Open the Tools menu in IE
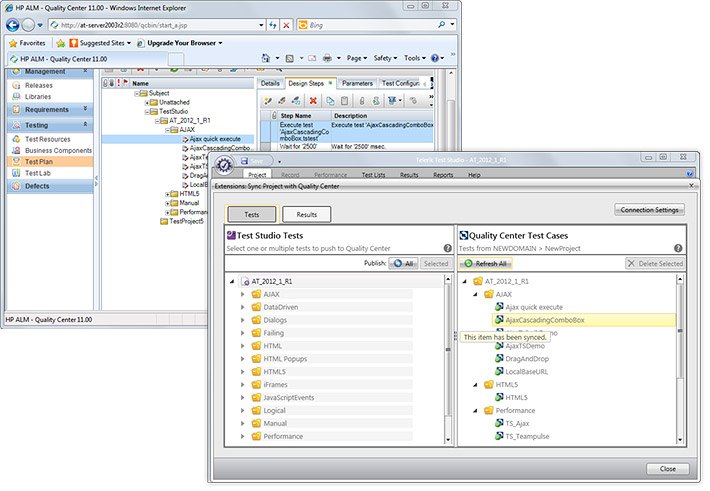Image resolution: width=710 pixels, height=491 pixels. click(x=415, y=58)
